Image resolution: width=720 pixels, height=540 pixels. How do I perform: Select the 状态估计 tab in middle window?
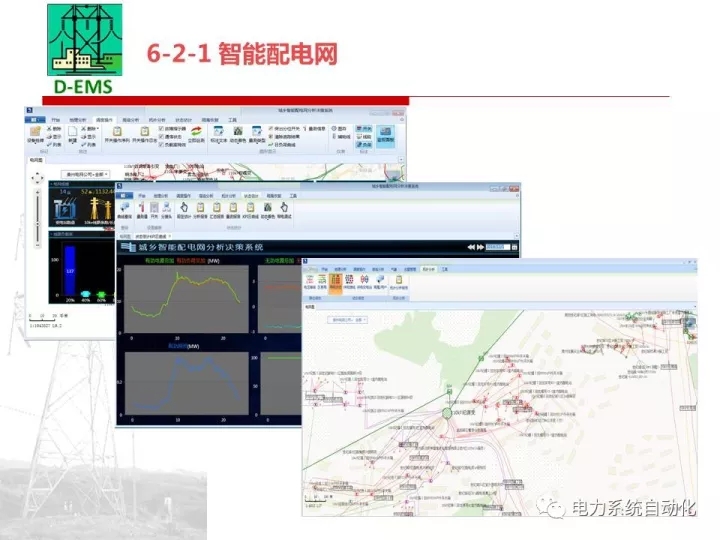[x=250, y=197]
